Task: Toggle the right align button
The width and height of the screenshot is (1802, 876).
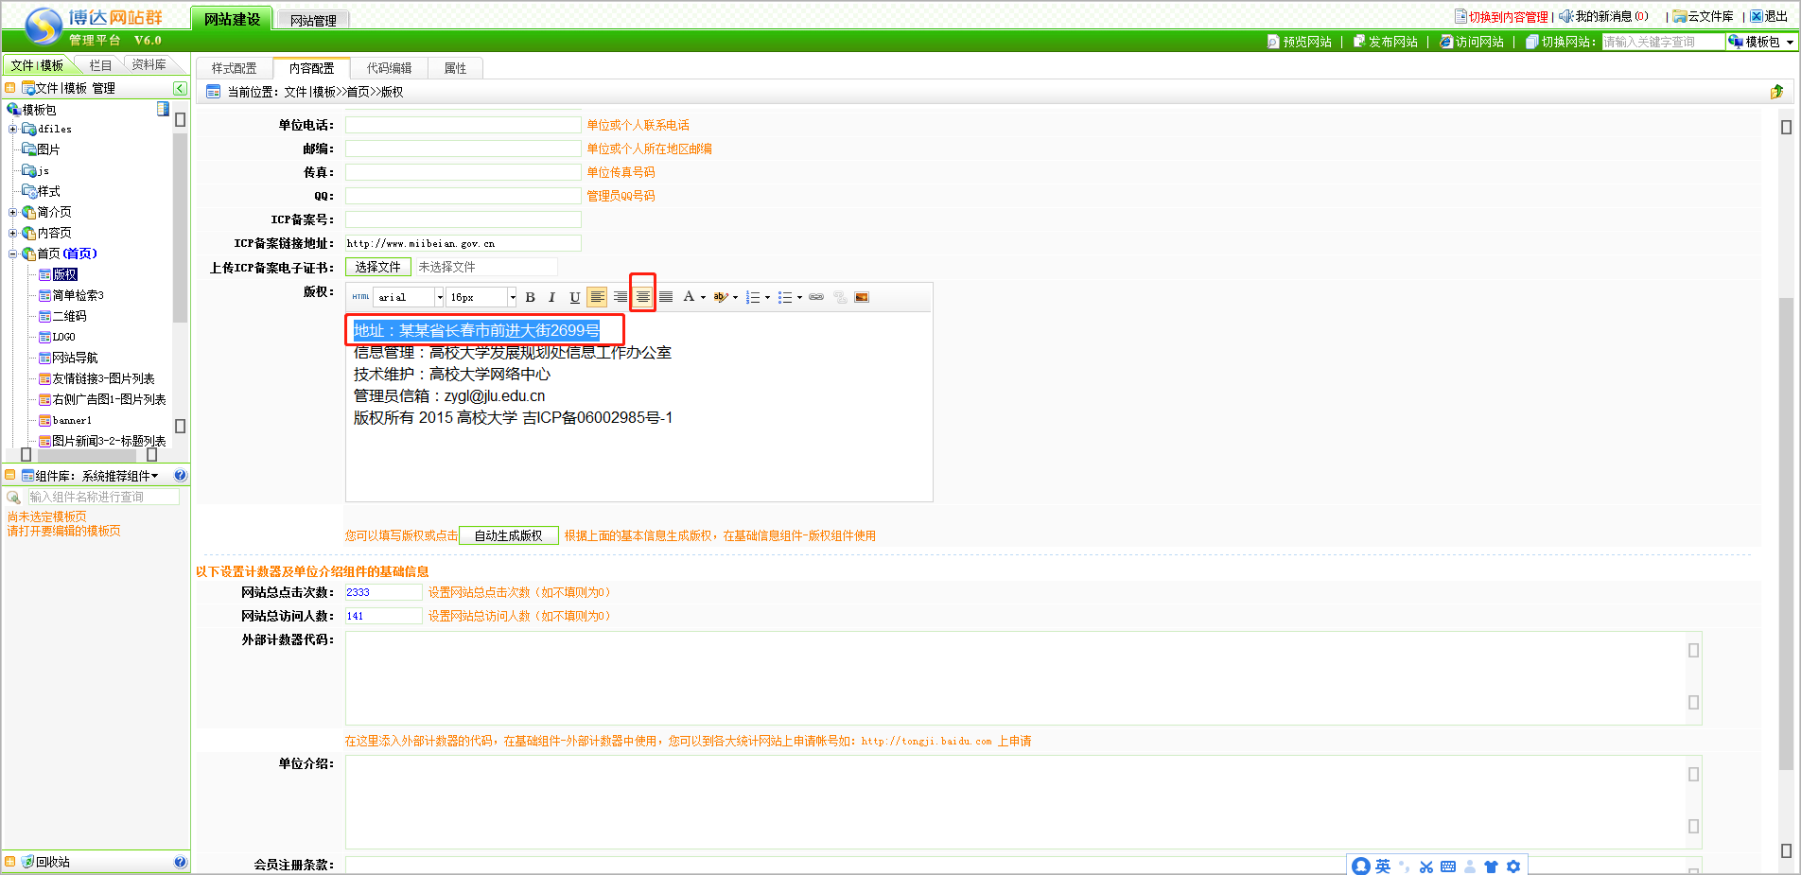Action: tap(620, 297)
